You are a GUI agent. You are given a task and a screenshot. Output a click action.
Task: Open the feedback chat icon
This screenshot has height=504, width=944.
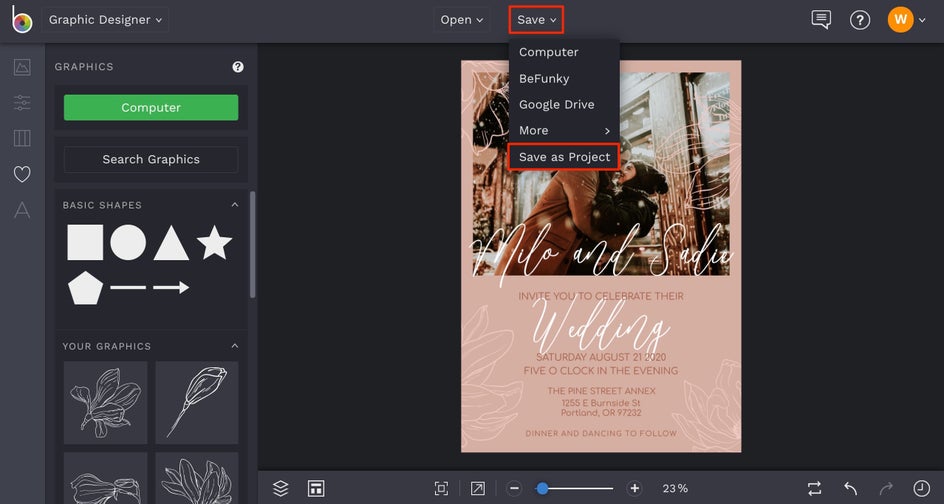(x=821, y=20)
